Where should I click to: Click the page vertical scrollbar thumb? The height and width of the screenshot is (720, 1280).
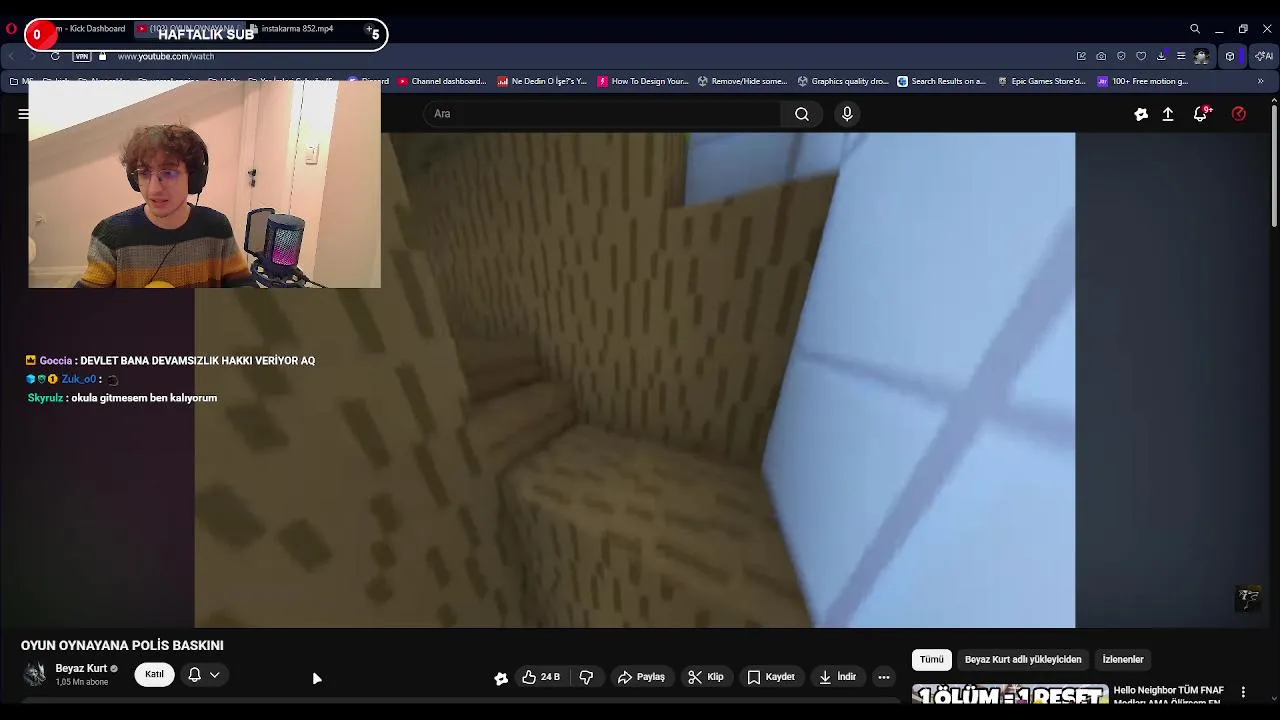[1274, 165]
